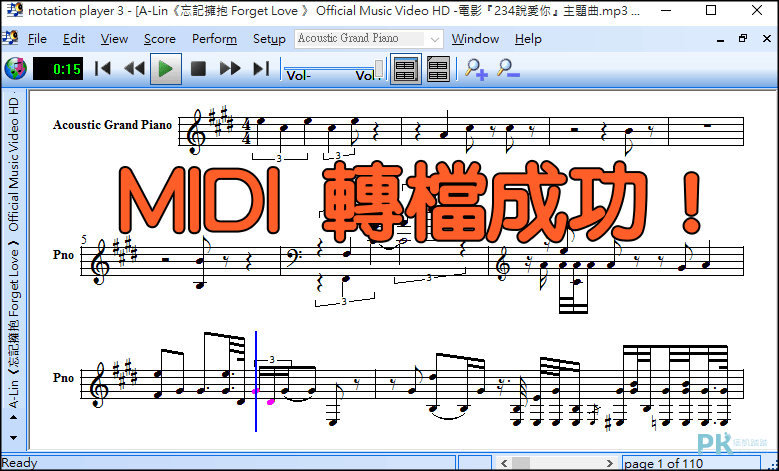Click the rewind button
The width and height of the screenshot is (779, 471).
[x=134, y=69]
